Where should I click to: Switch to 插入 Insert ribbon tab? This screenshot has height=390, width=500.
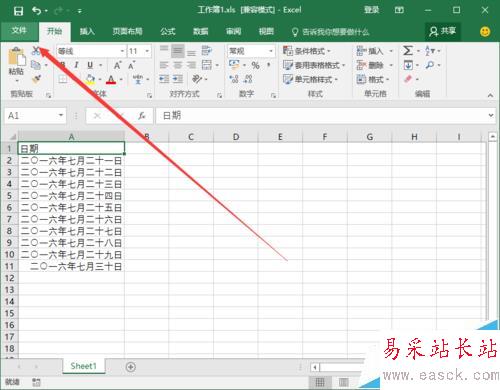point(87,32)
